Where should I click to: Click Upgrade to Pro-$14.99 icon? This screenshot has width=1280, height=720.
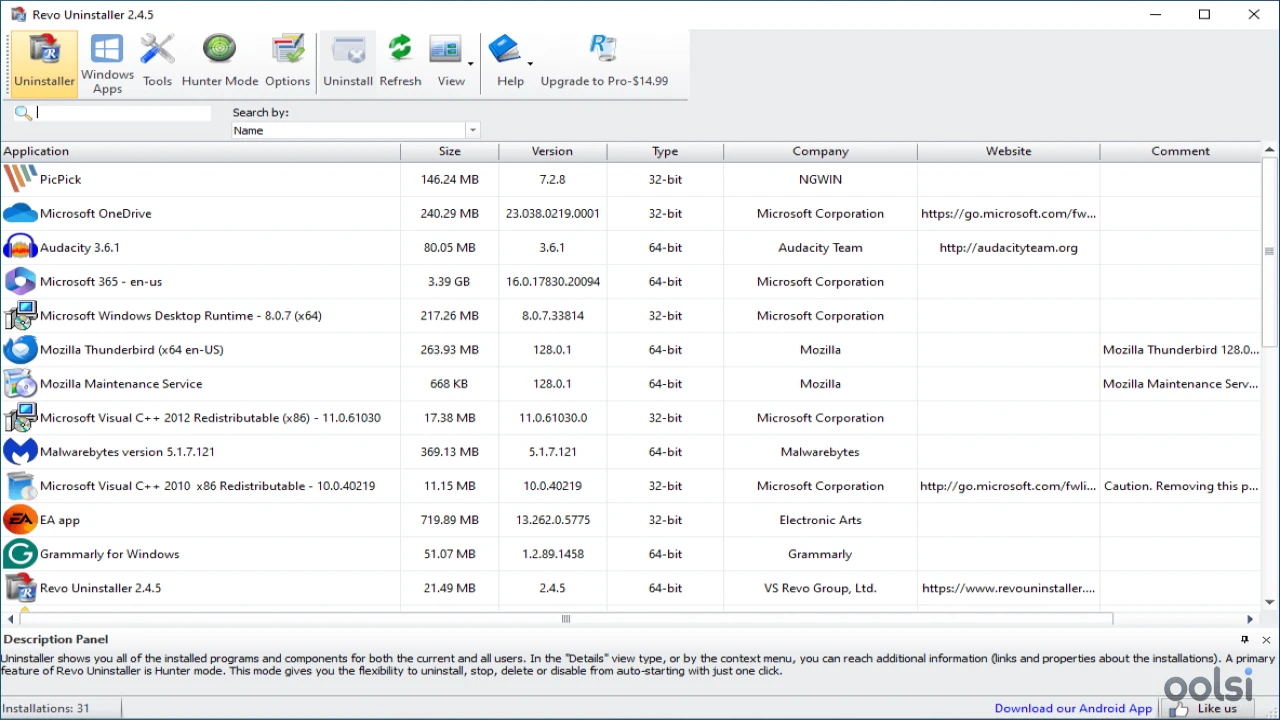[604, 64]
